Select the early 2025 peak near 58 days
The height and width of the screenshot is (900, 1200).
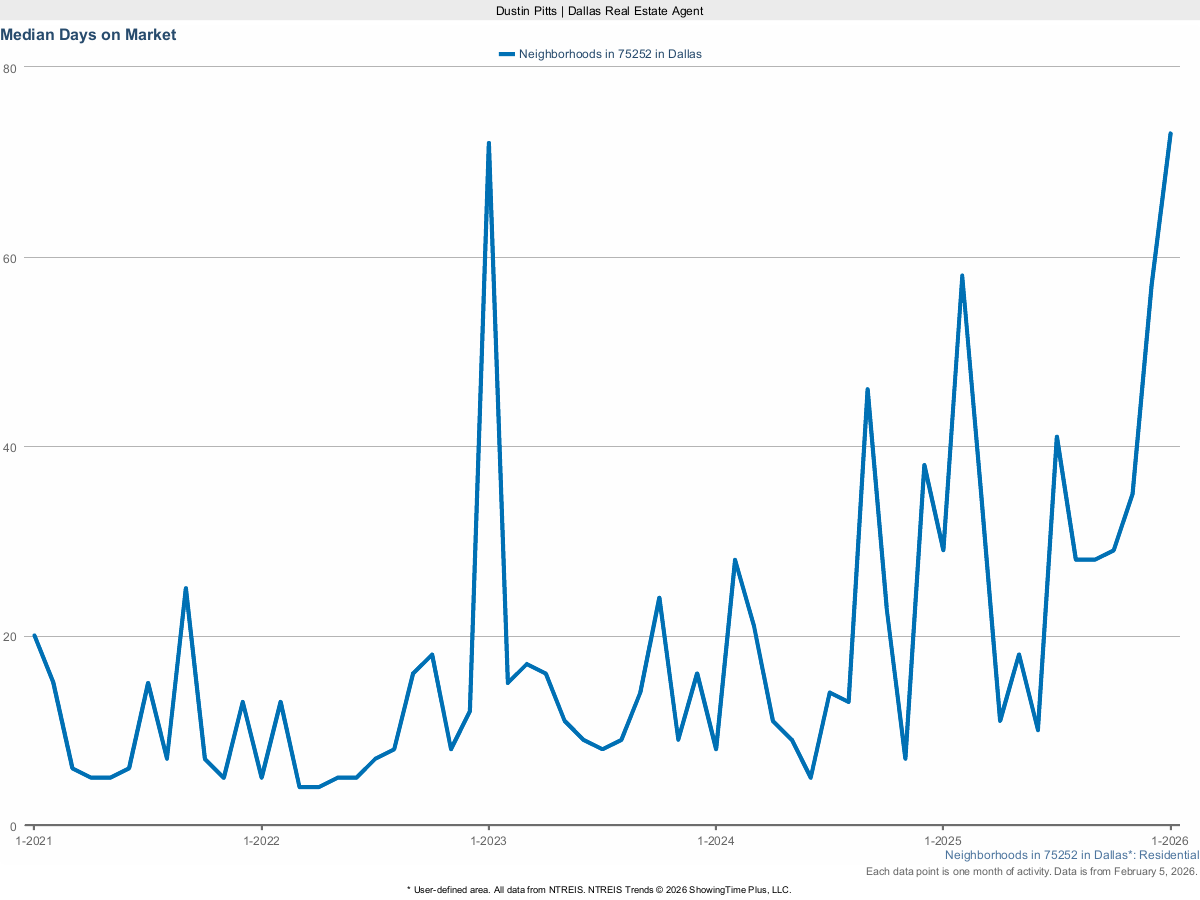pos(962,275)
